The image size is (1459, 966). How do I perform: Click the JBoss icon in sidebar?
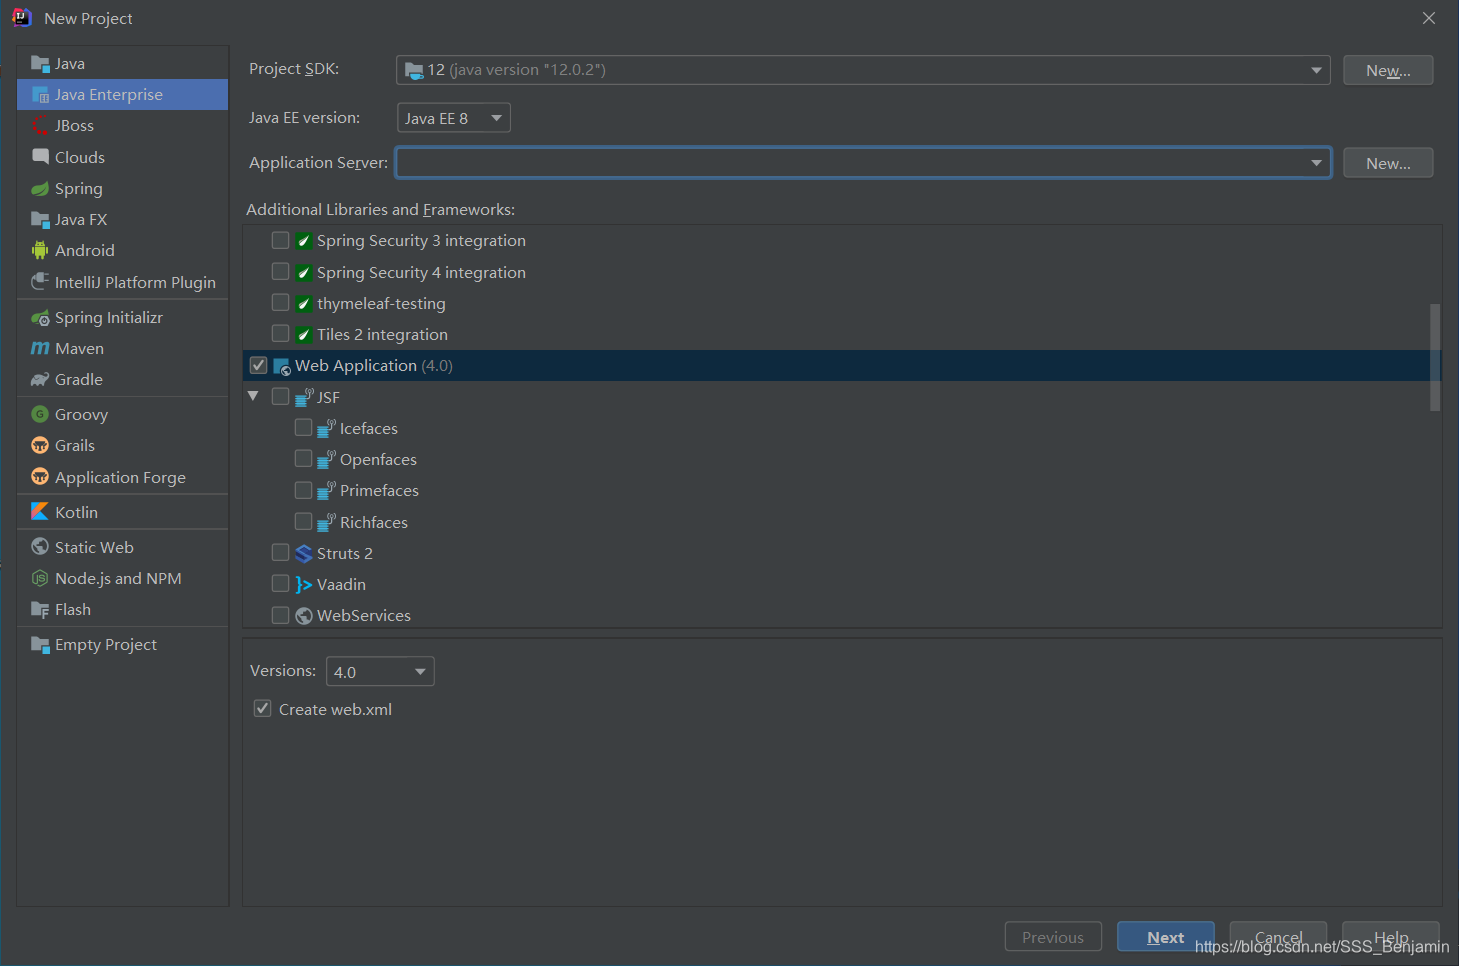pos(40,126)
